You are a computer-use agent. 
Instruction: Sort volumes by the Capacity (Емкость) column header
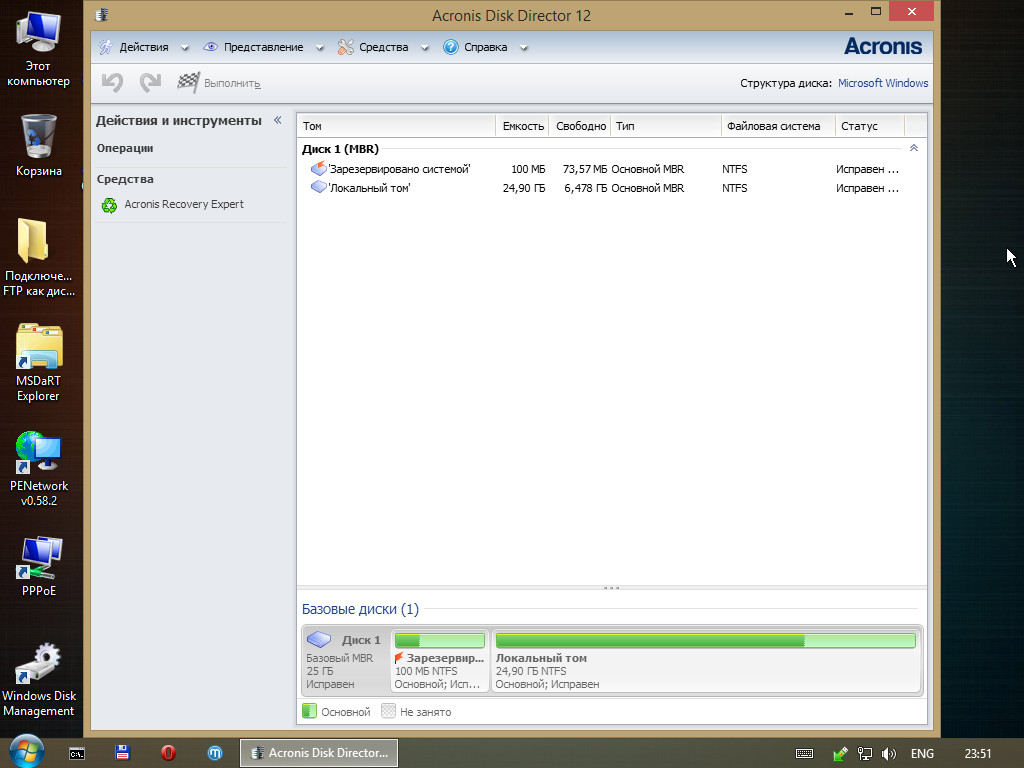pos(522,126)
